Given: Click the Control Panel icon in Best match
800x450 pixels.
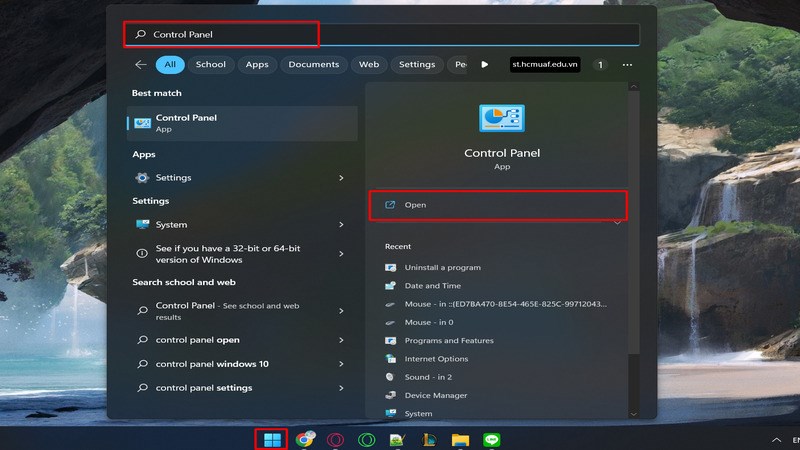Looking at the screenshot, I should tap(142, 123).
